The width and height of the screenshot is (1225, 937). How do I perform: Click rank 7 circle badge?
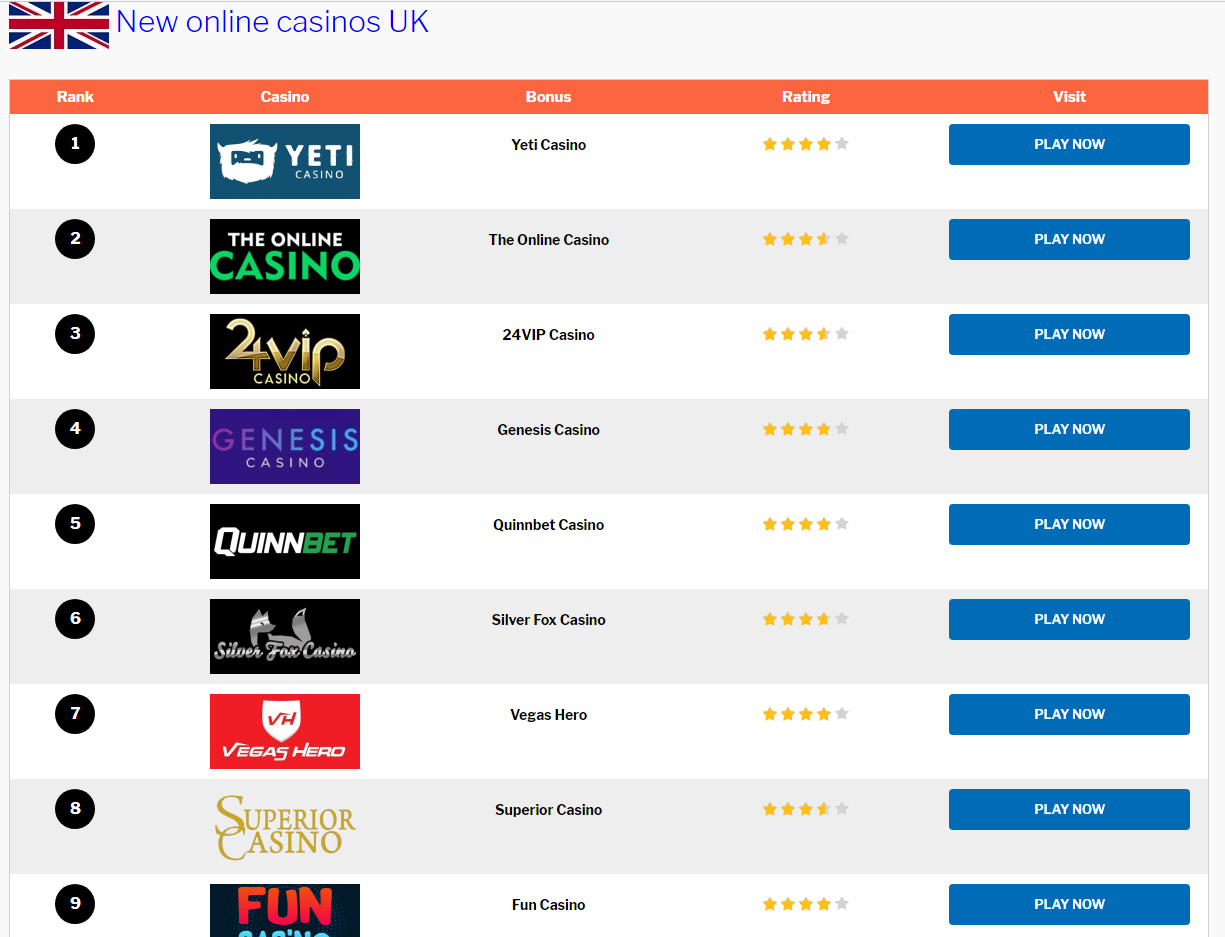(75, 714)
